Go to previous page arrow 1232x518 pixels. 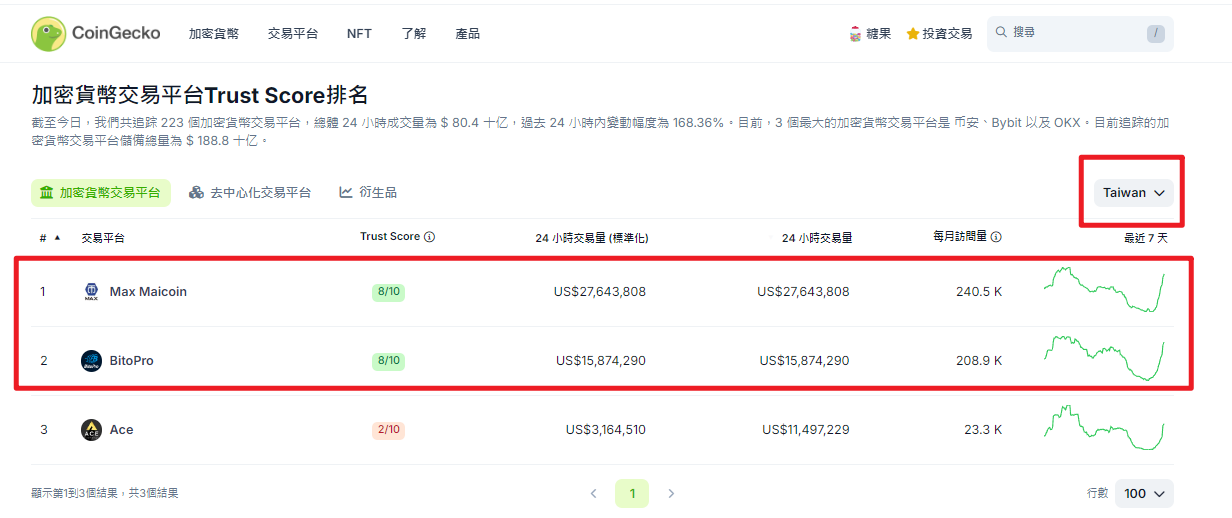(x=593, y=493)
